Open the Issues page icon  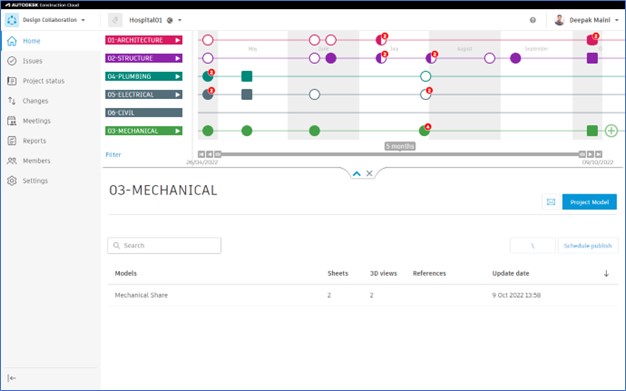click(12, 61)
